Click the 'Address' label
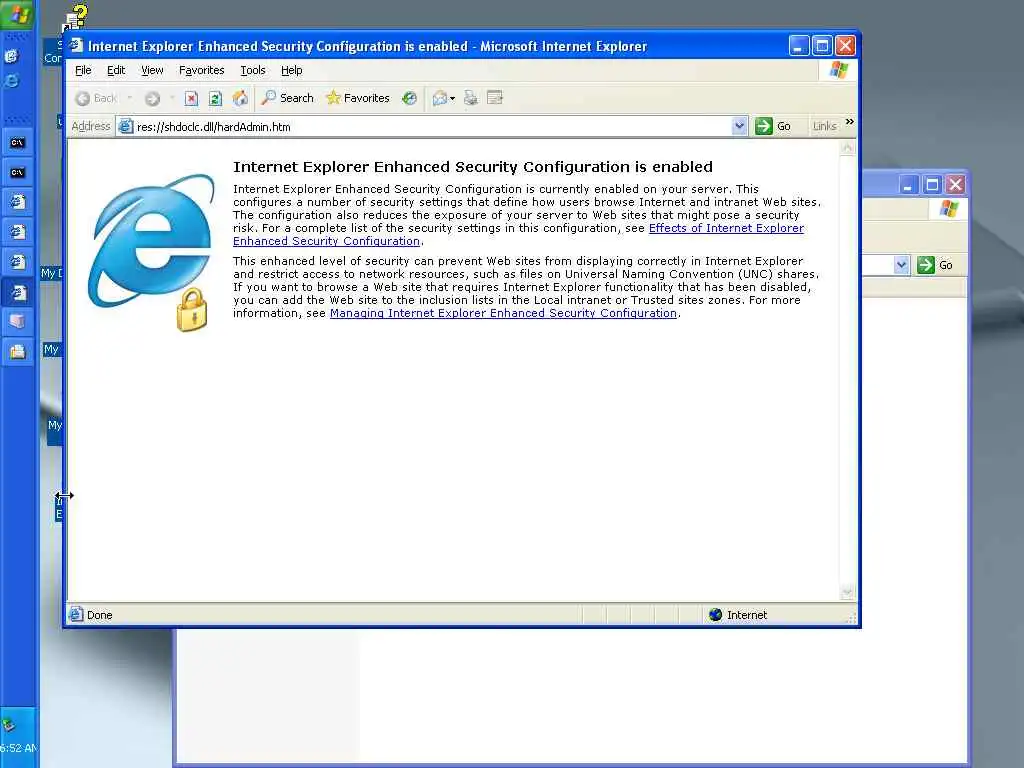 pos(91,126)
